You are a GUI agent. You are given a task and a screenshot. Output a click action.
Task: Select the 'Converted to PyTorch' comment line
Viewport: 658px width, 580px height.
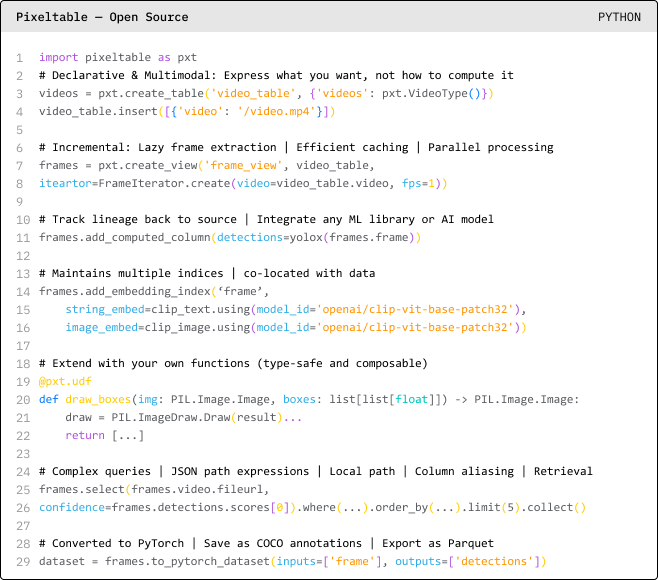pos(266,543)
